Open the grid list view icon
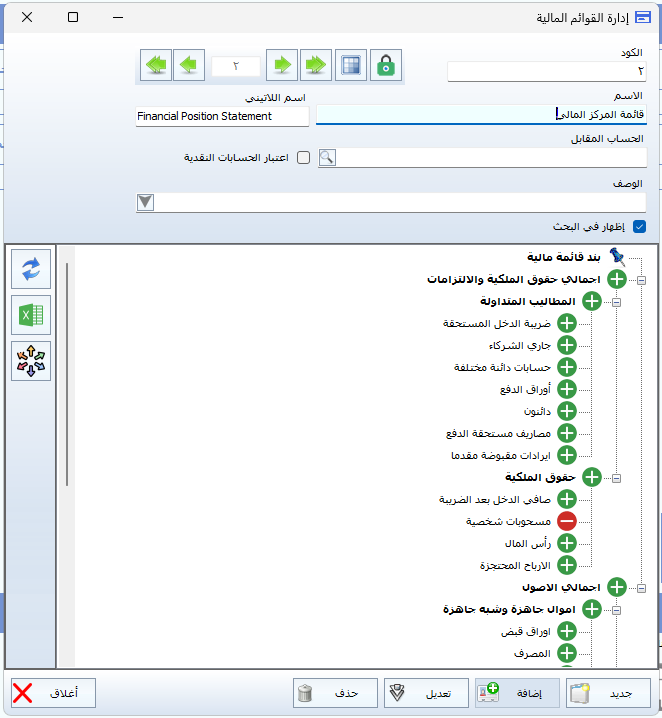The image size is (662, 718). click(x=350, y=65)
